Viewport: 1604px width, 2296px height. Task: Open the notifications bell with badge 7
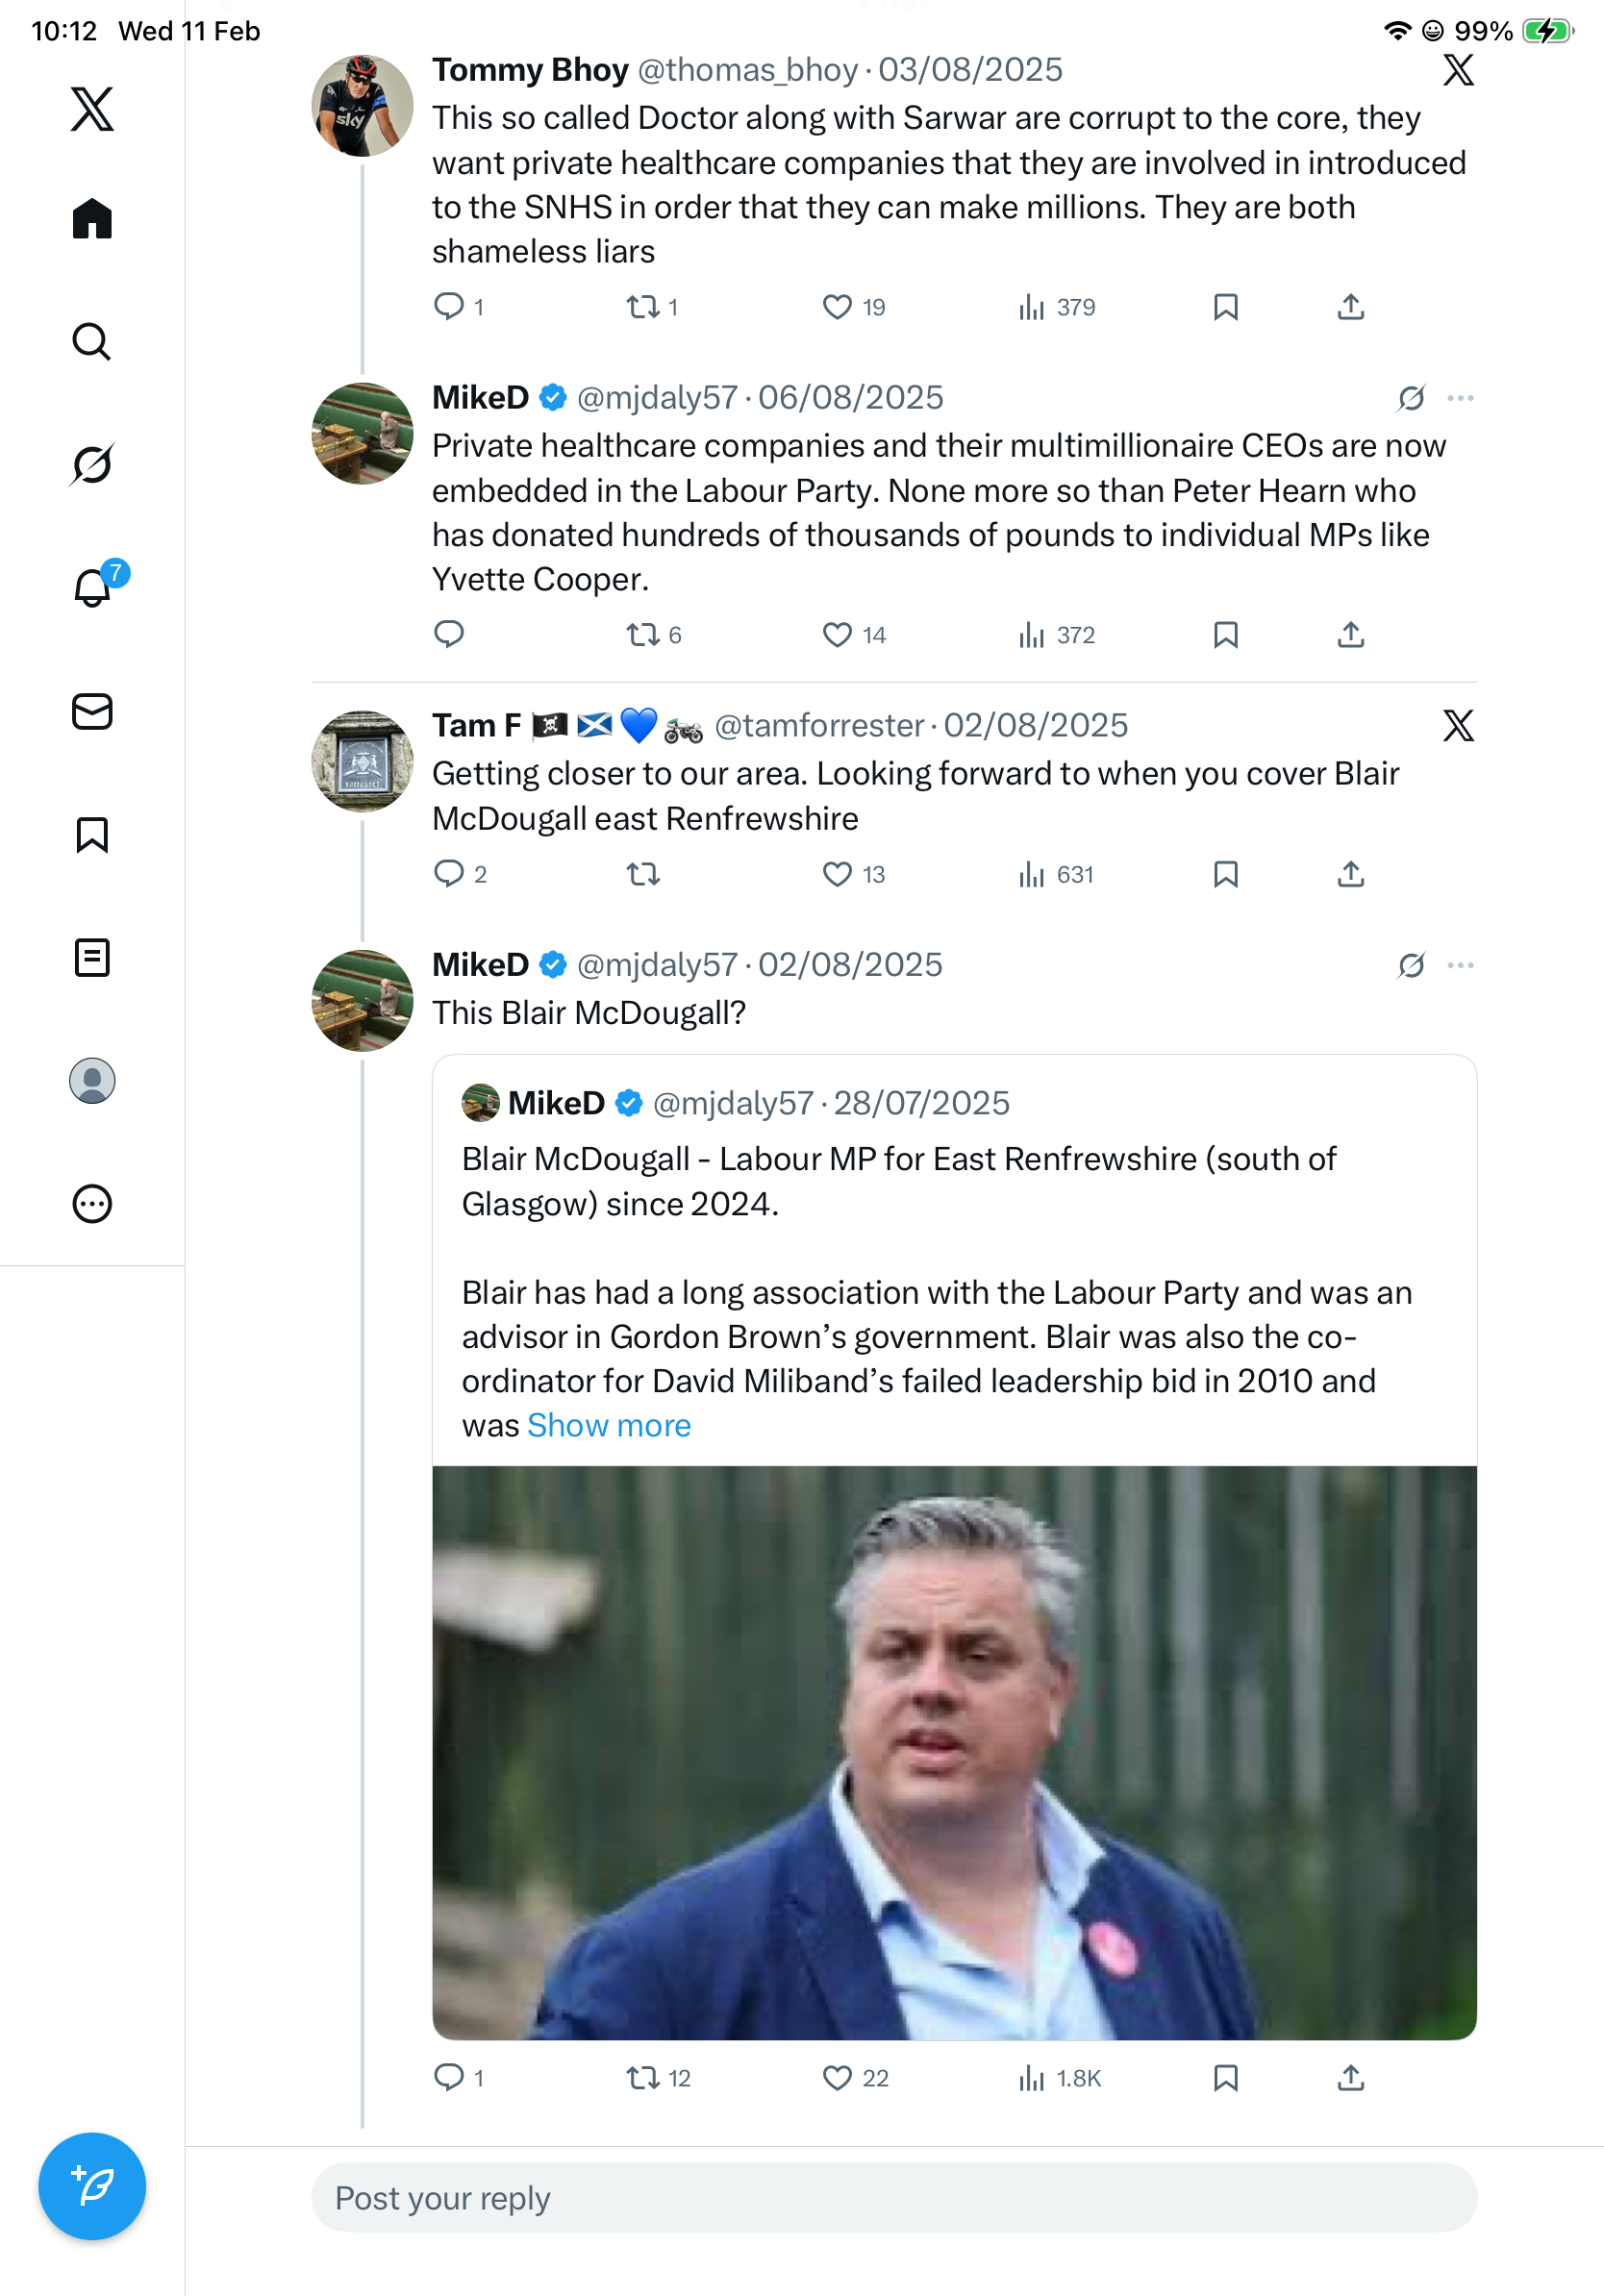click(x=92, y=588)
